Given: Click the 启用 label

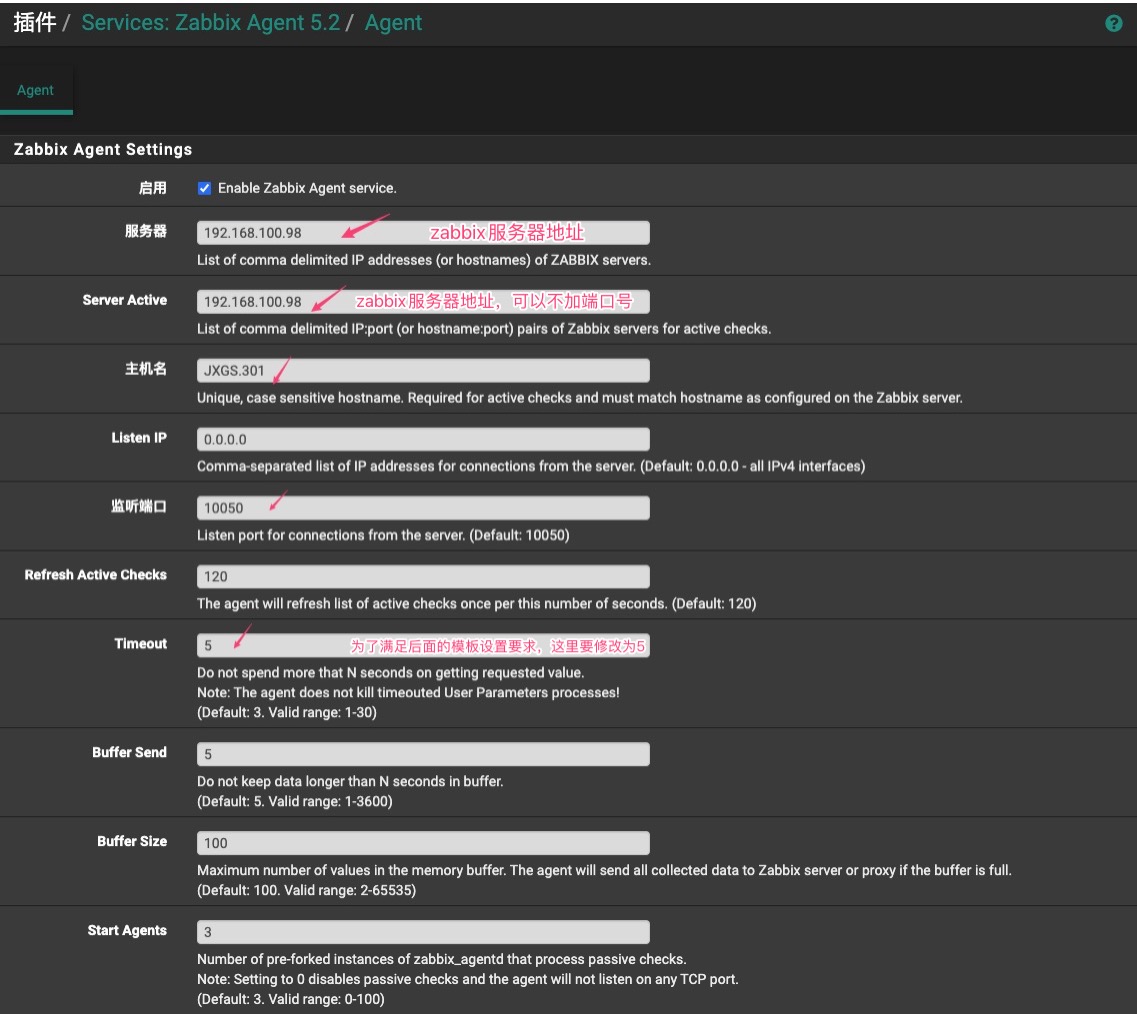Looking at the screenshot, I should [x=152, y=188].
